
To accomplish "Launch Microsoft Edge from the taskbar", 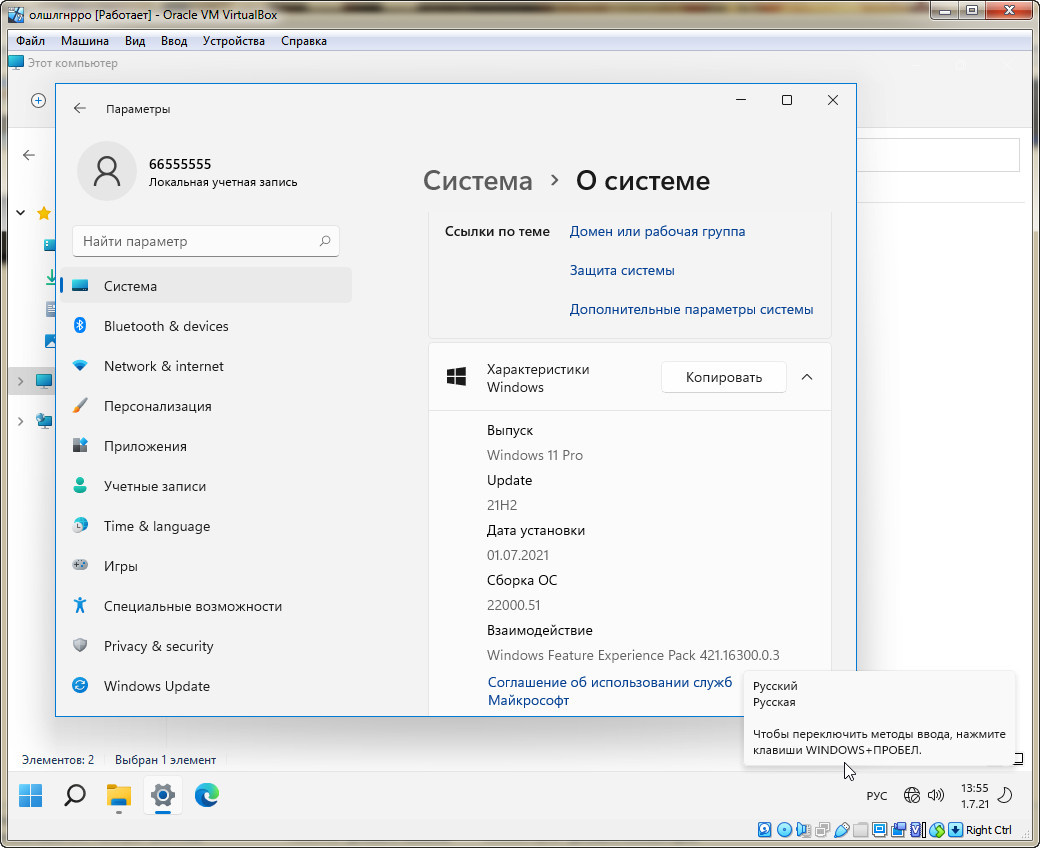I will (x=207, y=796).
